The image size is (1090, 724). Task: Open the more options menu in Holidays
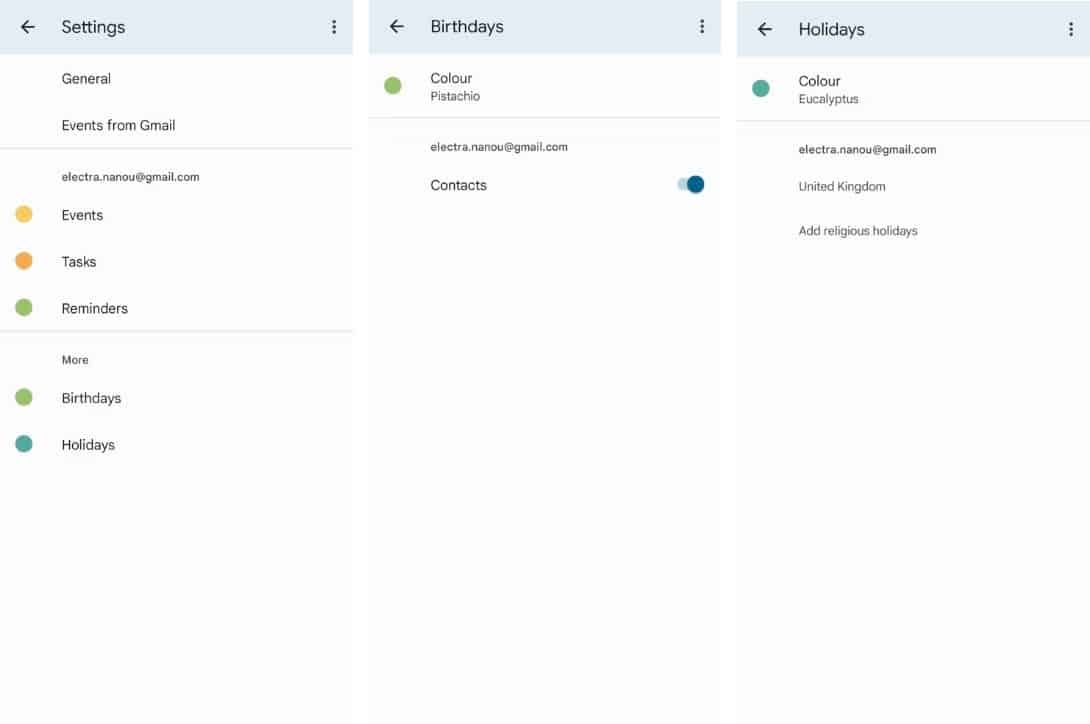[1071, 30]
